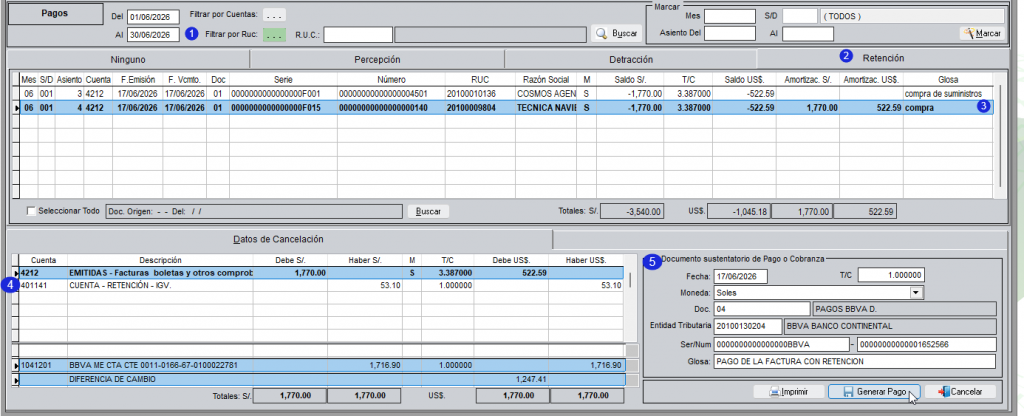Click the serie field ending BBVA

[x=780, y=344]
